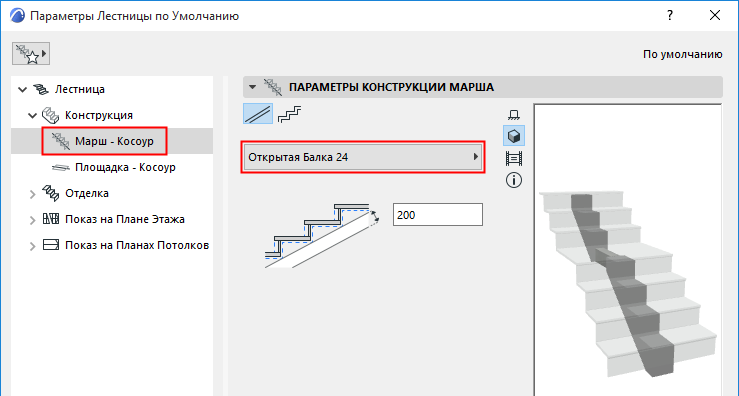Close the stair settings dialog
This screenshot has height=396, width=739.
715,16
